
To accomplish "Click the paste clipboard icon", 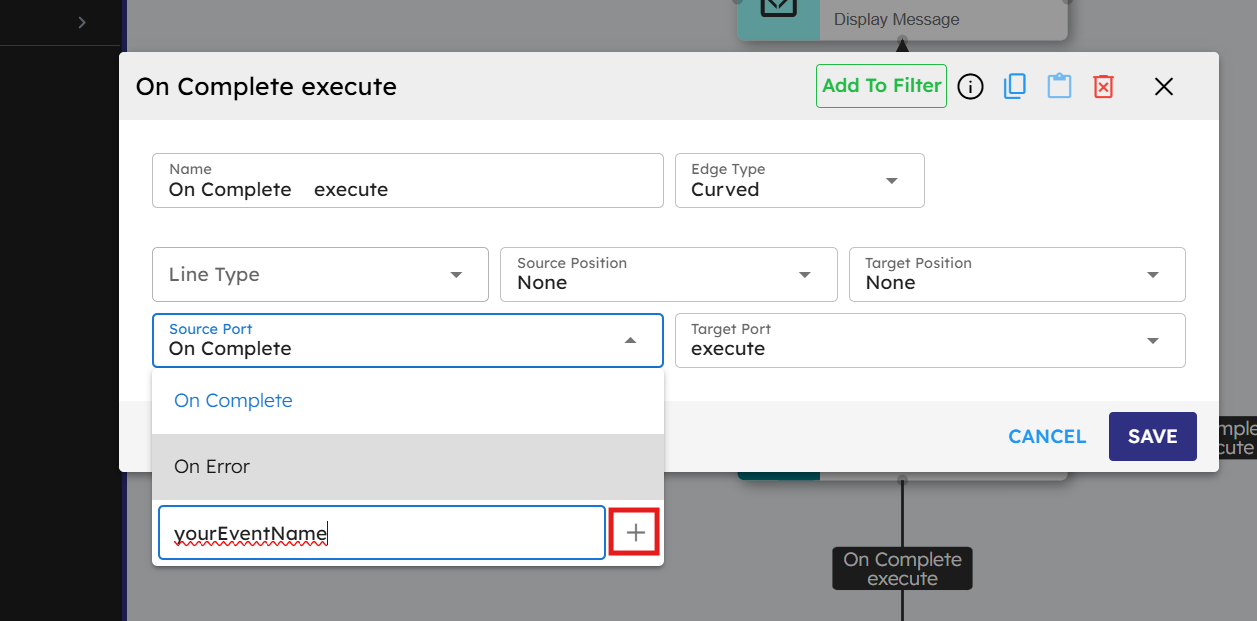I will (x=1059, y=87).
